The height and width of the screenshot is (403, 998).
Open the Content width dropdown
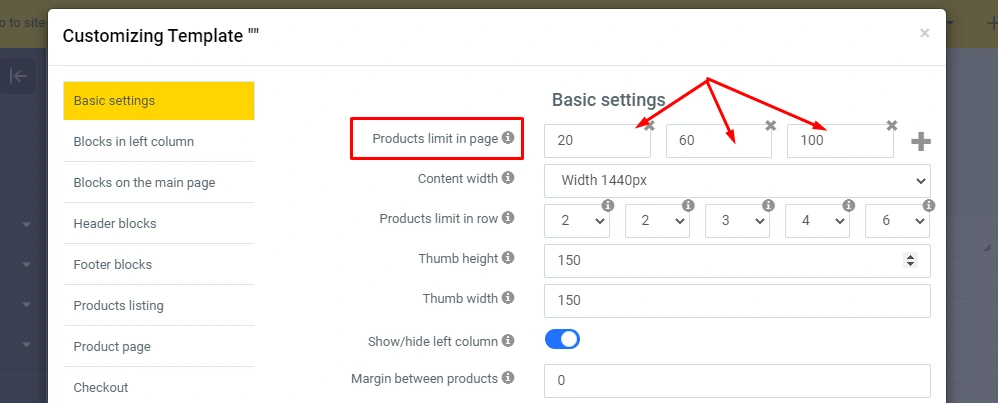737,181
